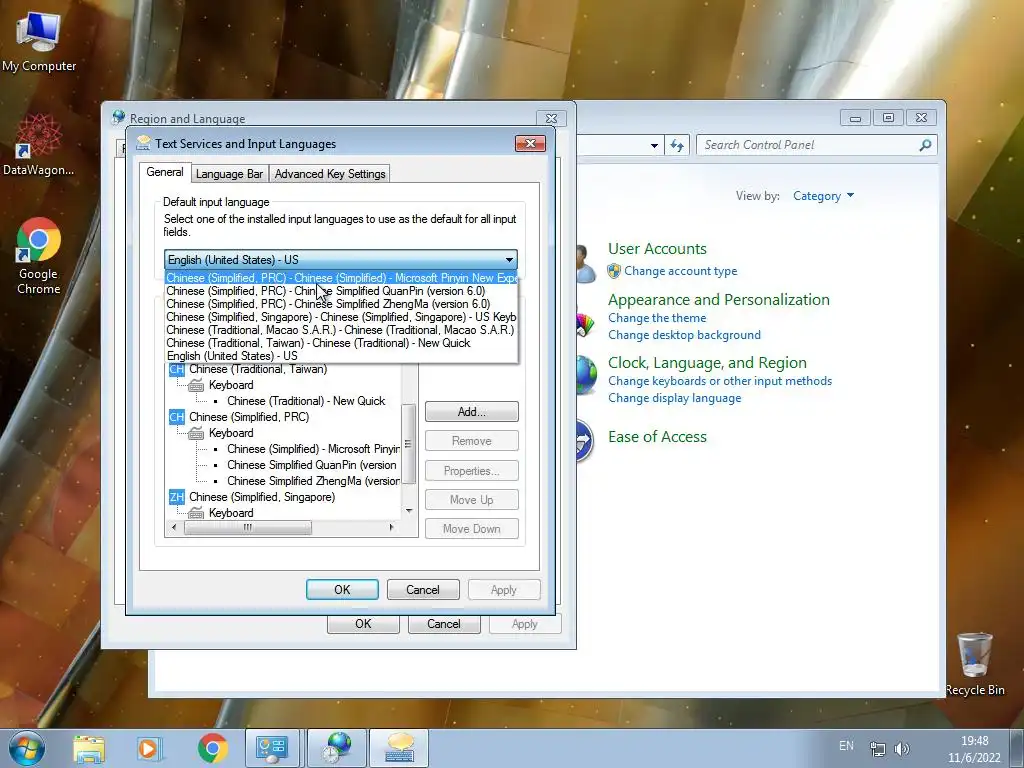The height and width of the screenshot is (768, 1024).
Task: Choose Chinese (Traditional, Macao S.A.R.) option
Action: click(x=341, y=330)
